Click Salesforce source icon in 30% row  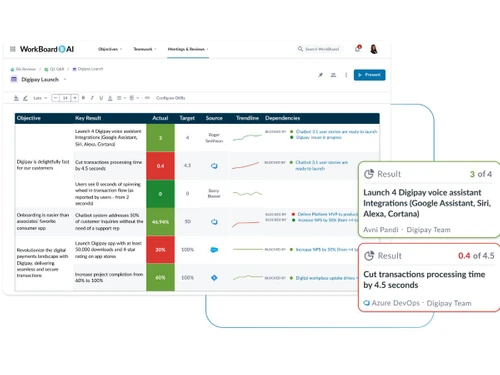tap(214, 250)
